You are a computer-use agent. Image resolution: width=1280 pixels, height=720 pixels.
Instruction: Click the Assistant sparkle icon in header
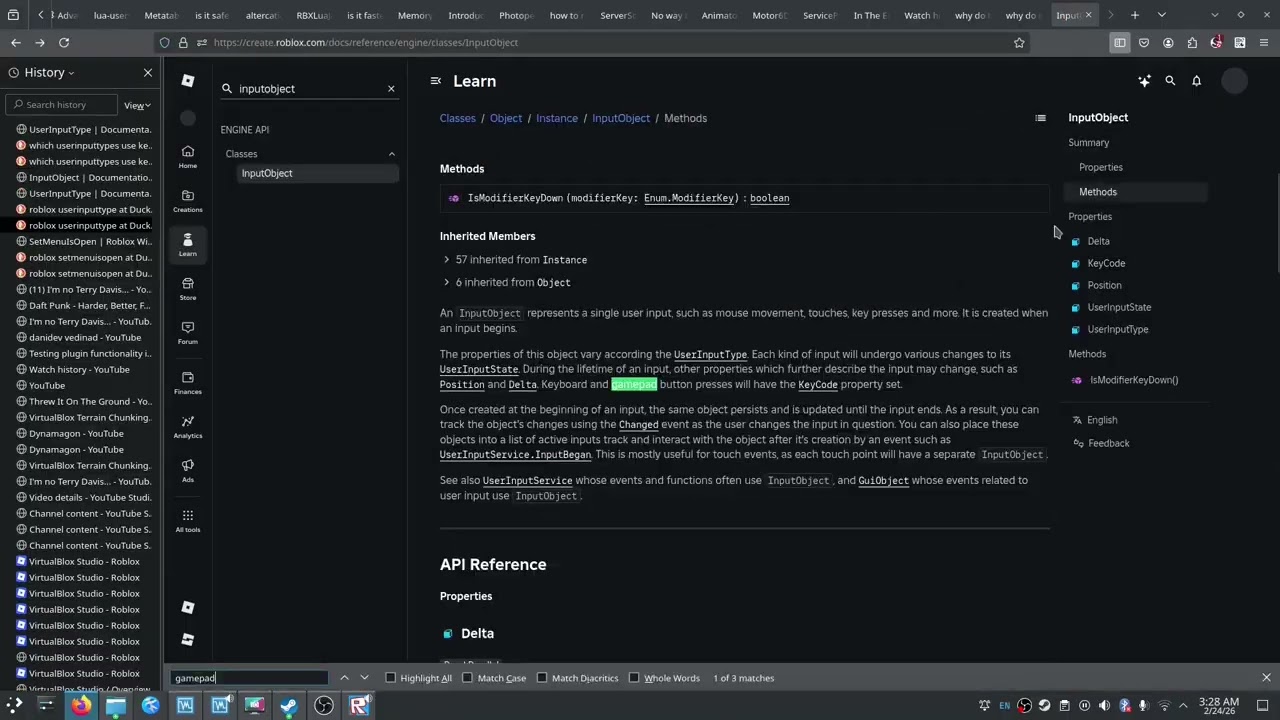point(1144,81)
